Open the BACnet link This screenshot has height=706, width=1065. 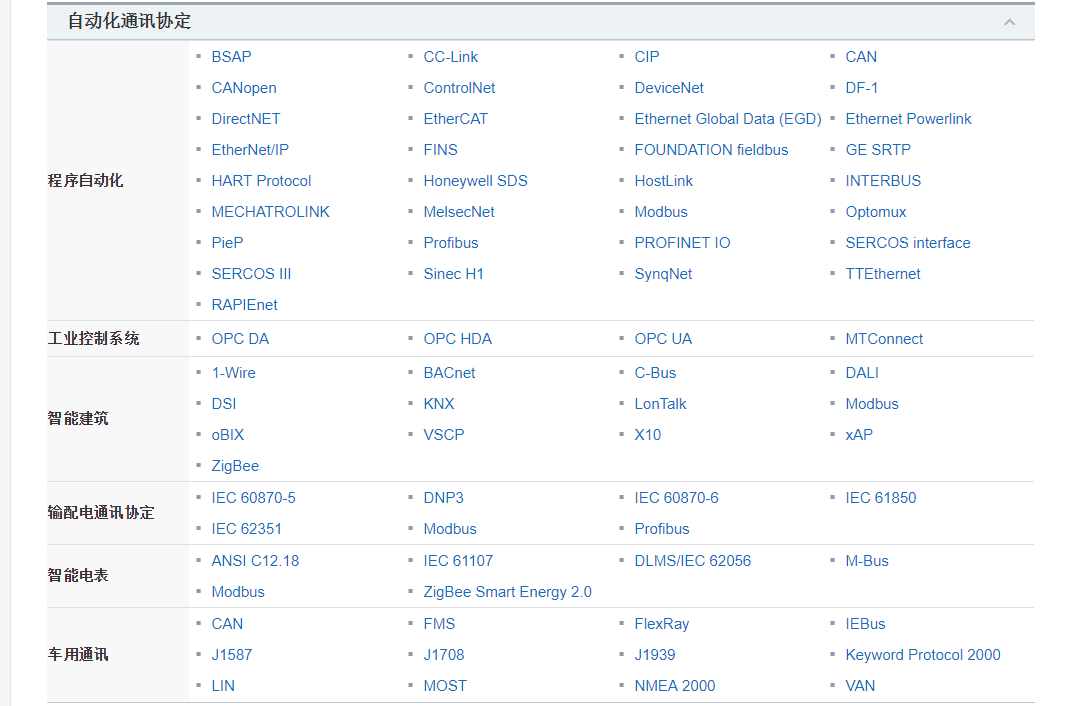(x=449, y=373)
